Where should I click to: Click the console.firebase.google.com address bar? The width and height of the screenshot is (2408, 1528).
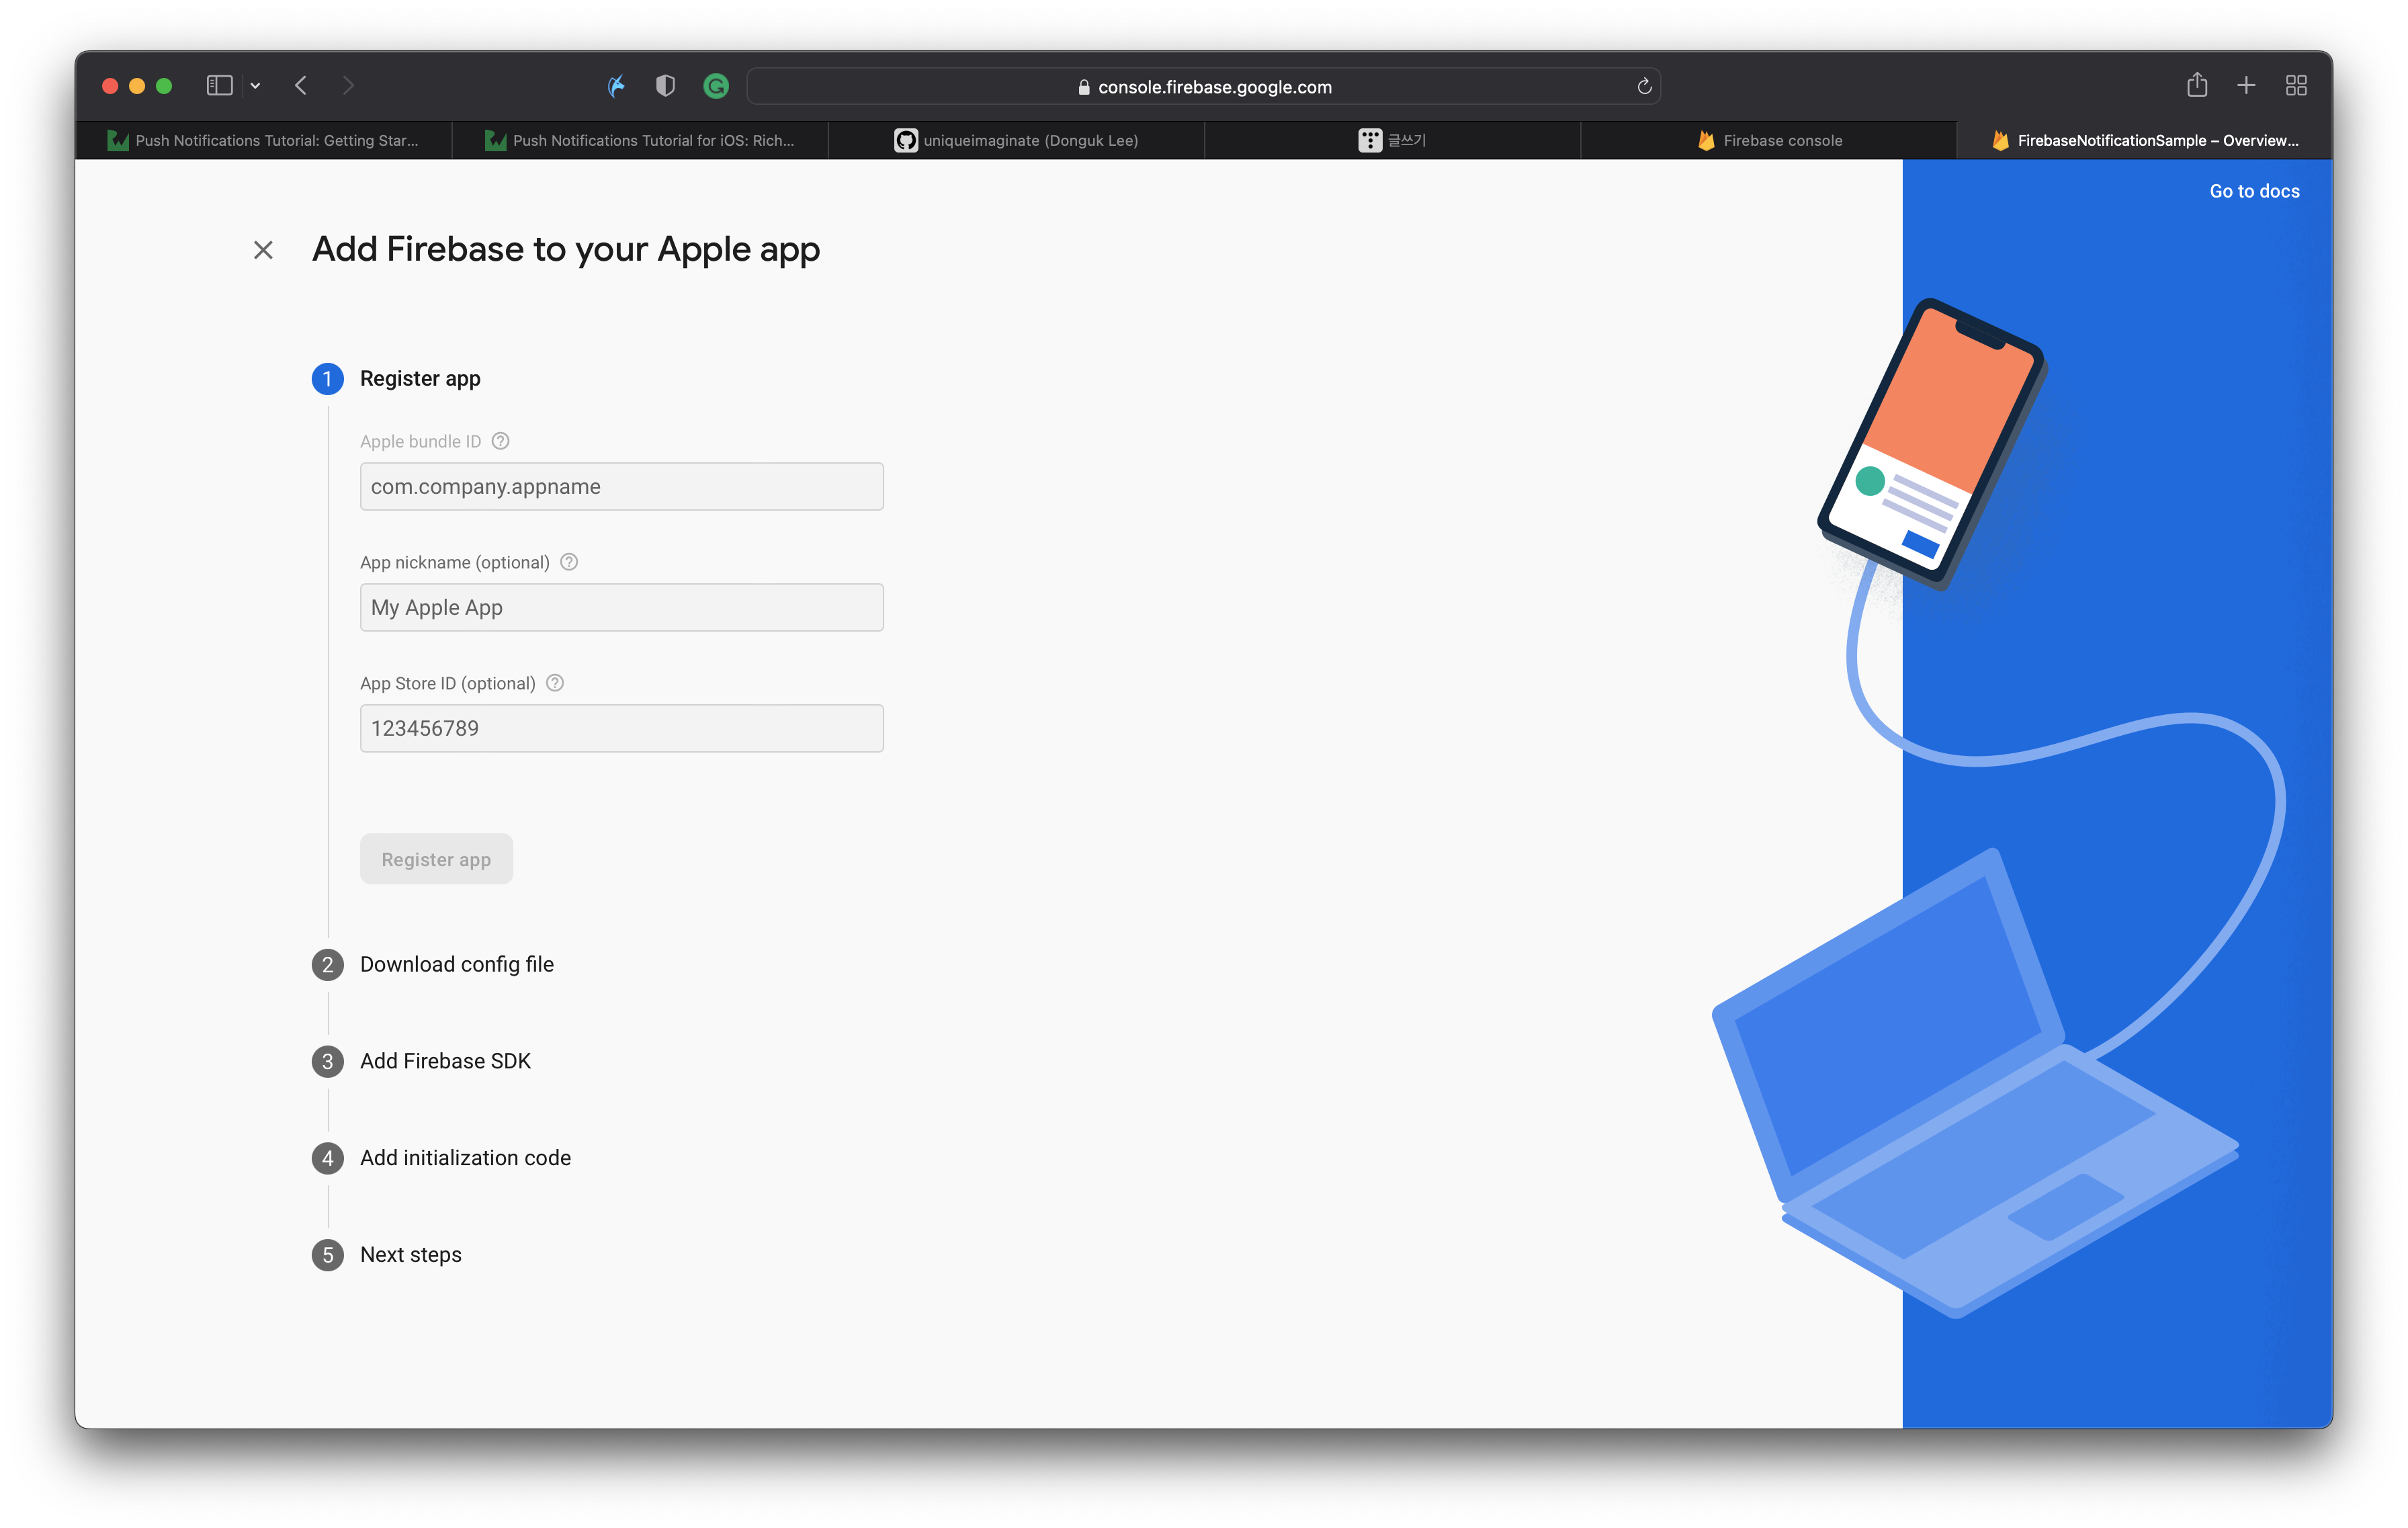(1204, 87)
